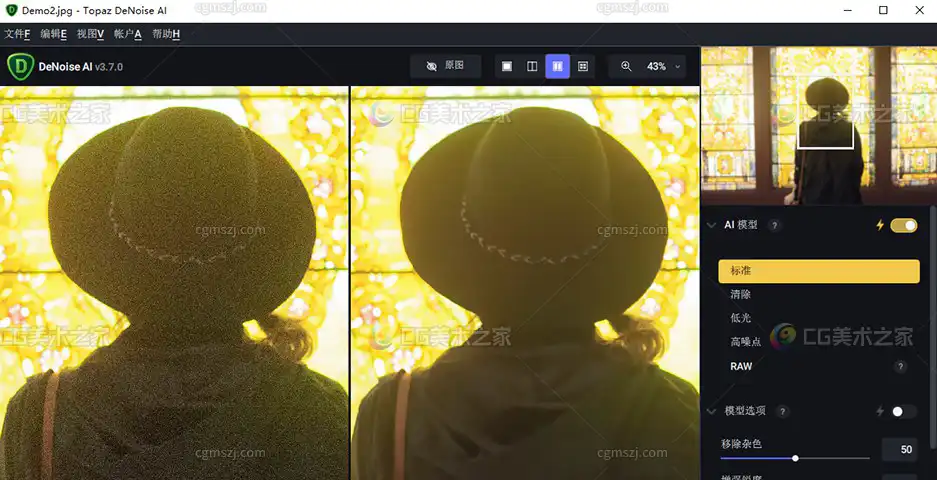Click the help icon beside RAW
Viewport: 937px width, 480px height.
tap(900, 367)
